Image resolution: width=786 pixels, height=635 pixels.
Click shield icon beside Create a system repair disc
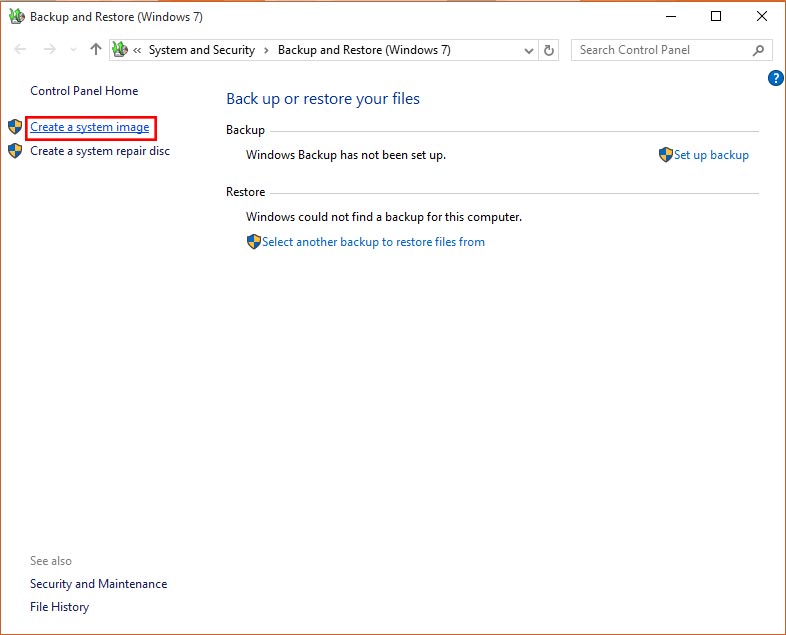(x=15, y=151)
